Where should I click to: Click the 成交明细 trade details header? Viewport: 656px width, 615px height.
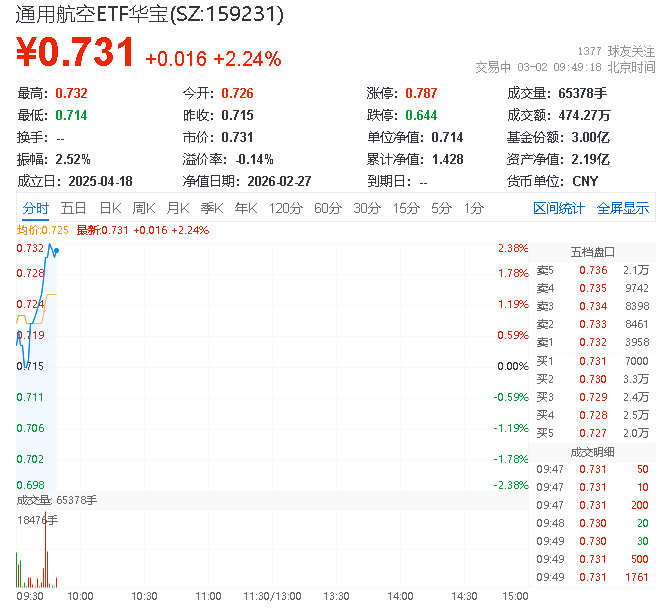(592, 452)
